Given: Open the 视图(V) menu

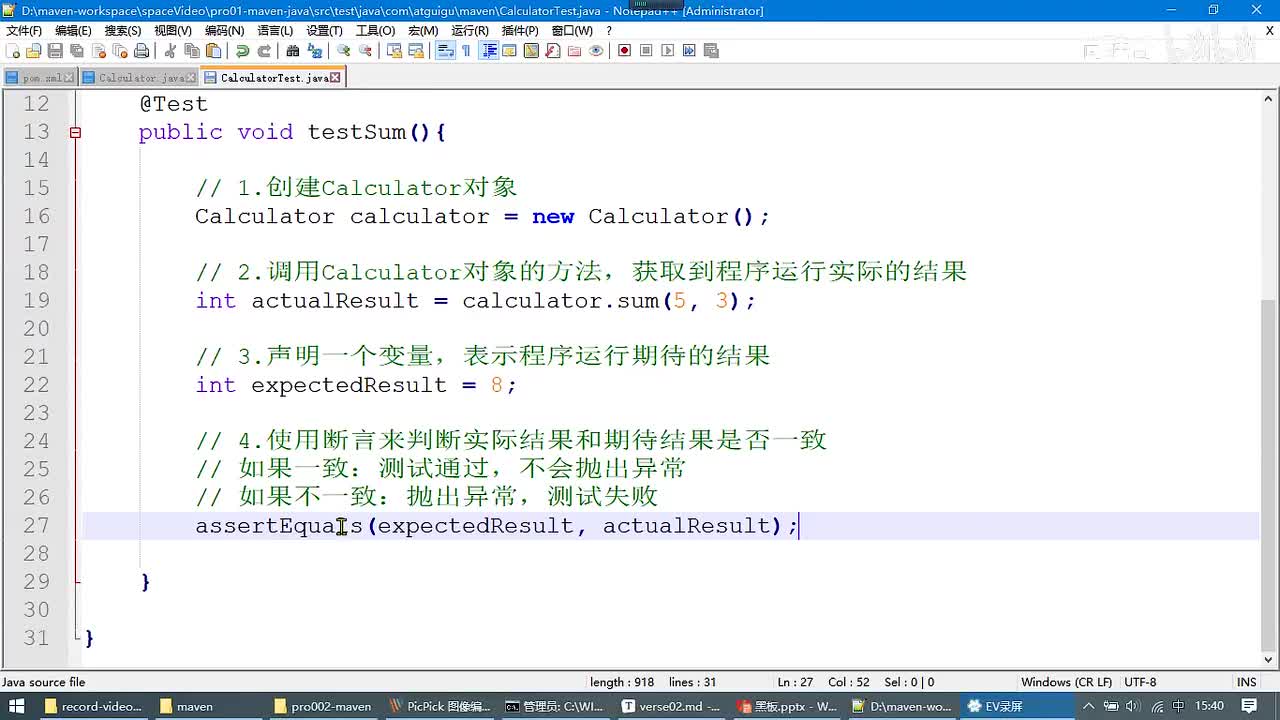Looking at the screenshot, I should (173, 31).
